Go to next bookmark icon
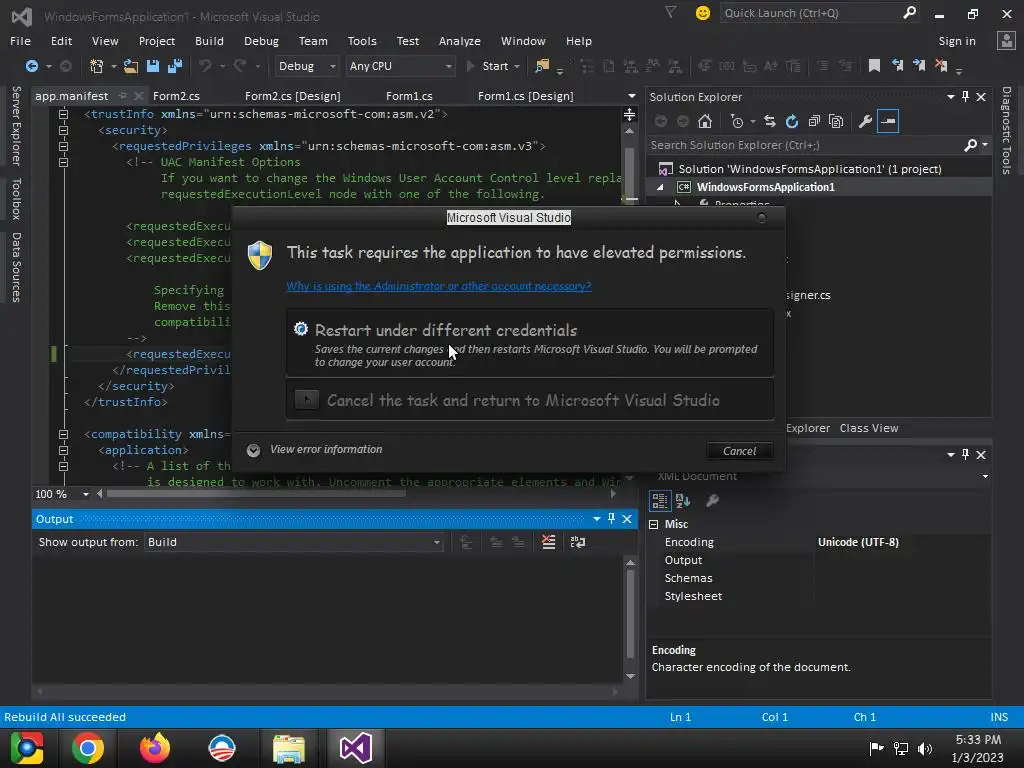 point(920,65)
